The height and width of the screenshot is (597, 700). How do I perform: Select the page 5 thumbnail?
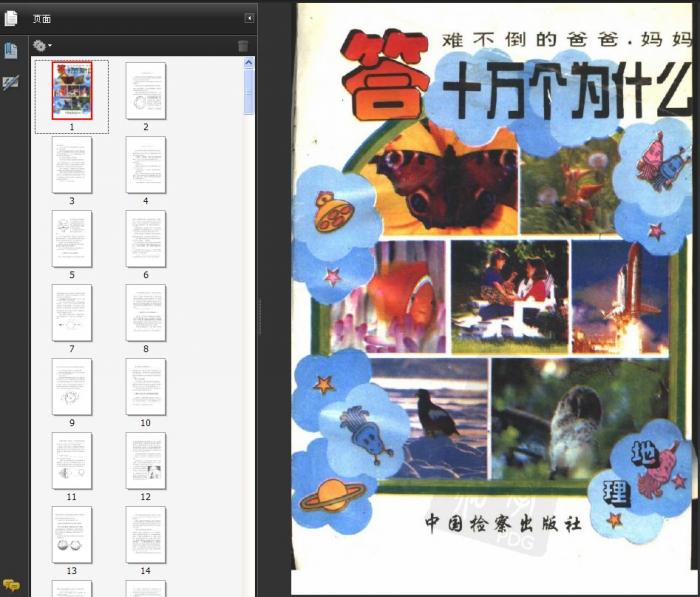click(x=72, y=239)
